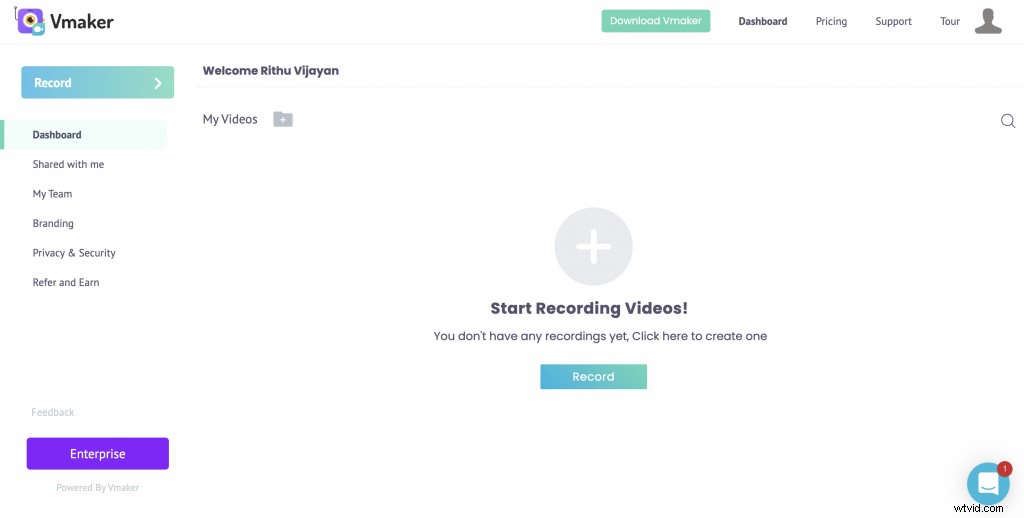The height and width of the screenshot is (518, 1024).
Task: Open the Support page
Action: (x=893, y=22)
